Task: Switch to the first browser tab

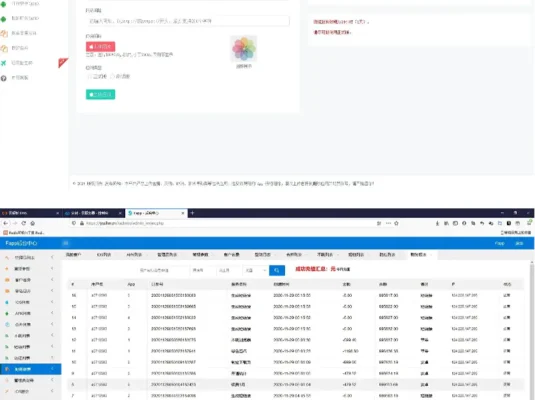Action: pos(31,213)
